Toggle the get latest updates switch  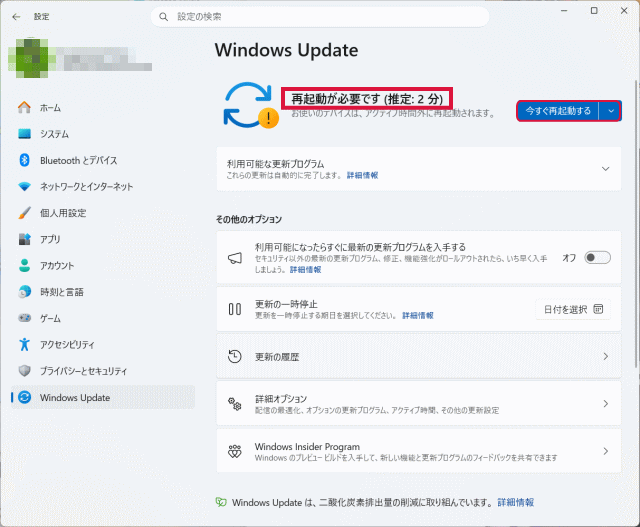pyautogui.click(x=597, y=258)
